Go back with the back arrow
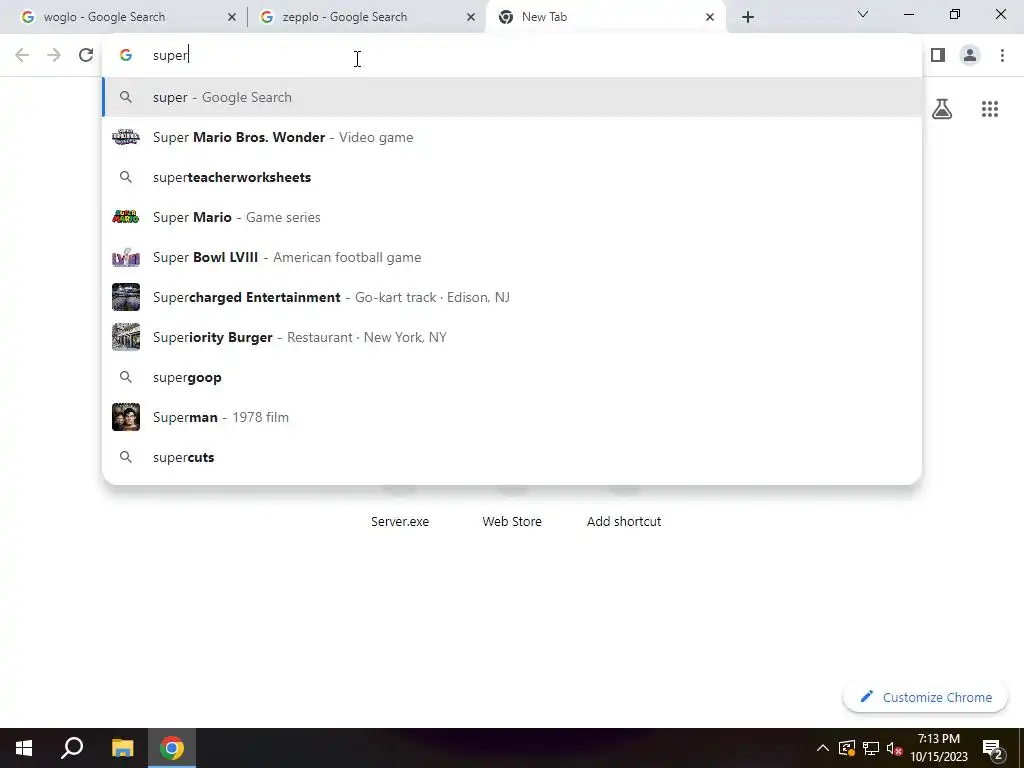1024x768 pixels. (x=22, y=56)
